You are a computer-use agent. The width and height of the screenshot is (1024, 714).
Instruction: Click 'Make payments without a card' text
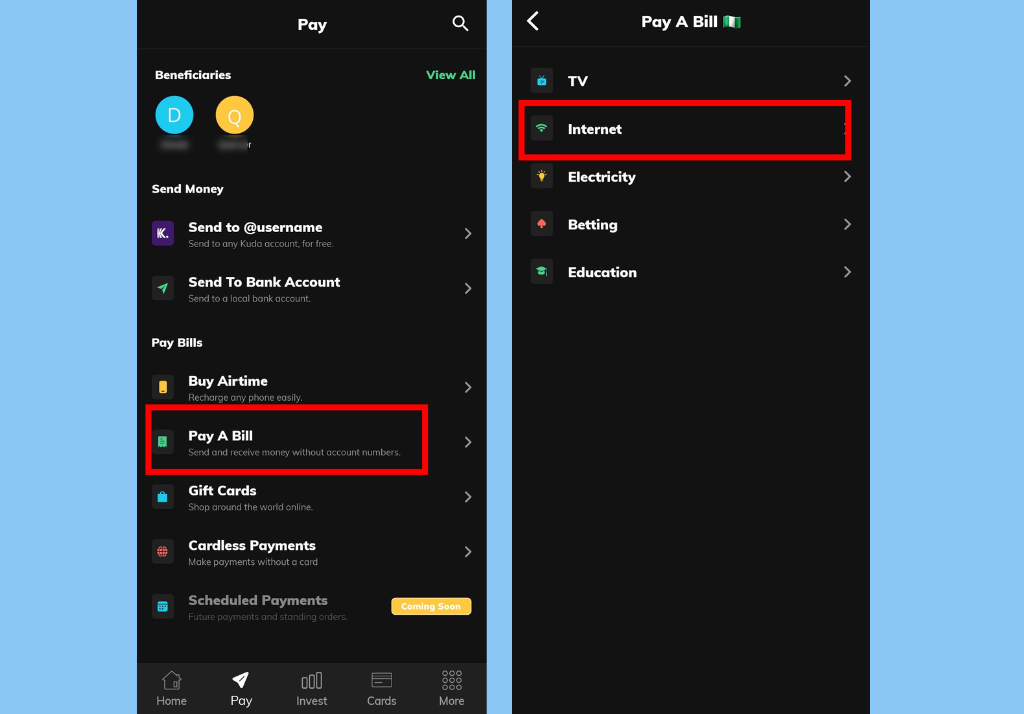(x=253, y=562)
